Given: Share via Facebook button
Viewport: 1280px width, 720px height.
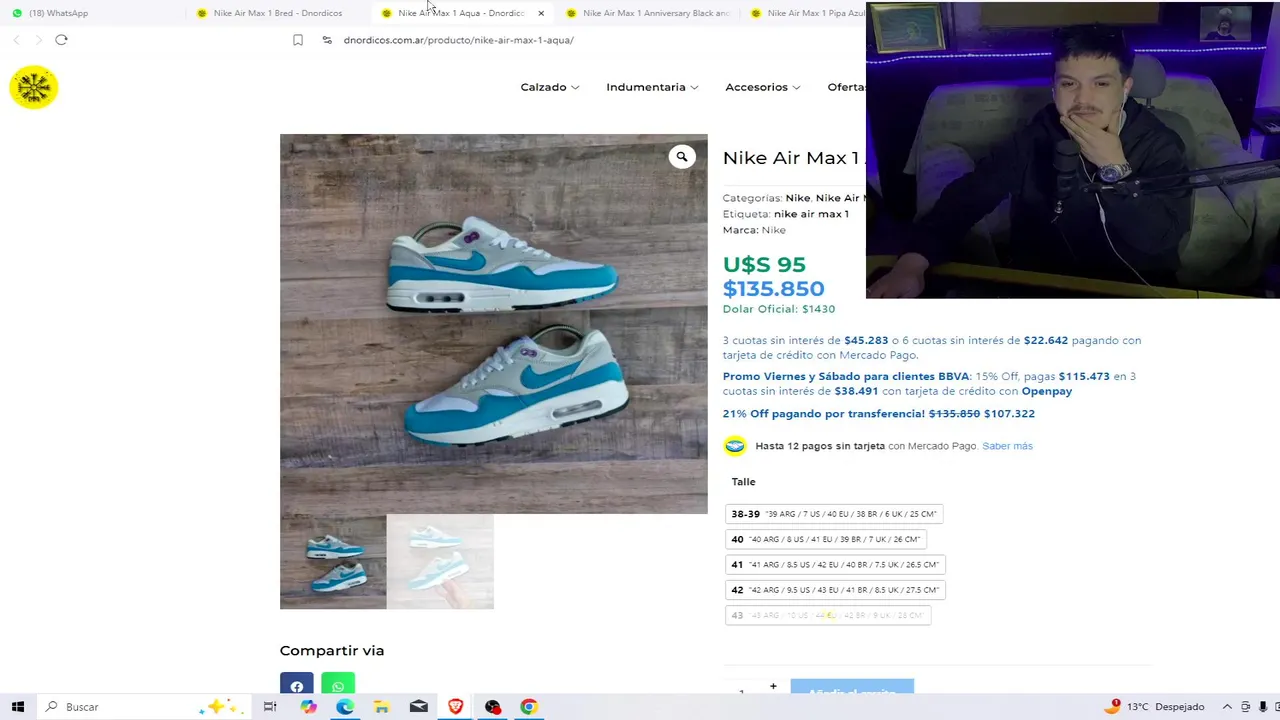Looking at the screenshot, I should [297, 684].
